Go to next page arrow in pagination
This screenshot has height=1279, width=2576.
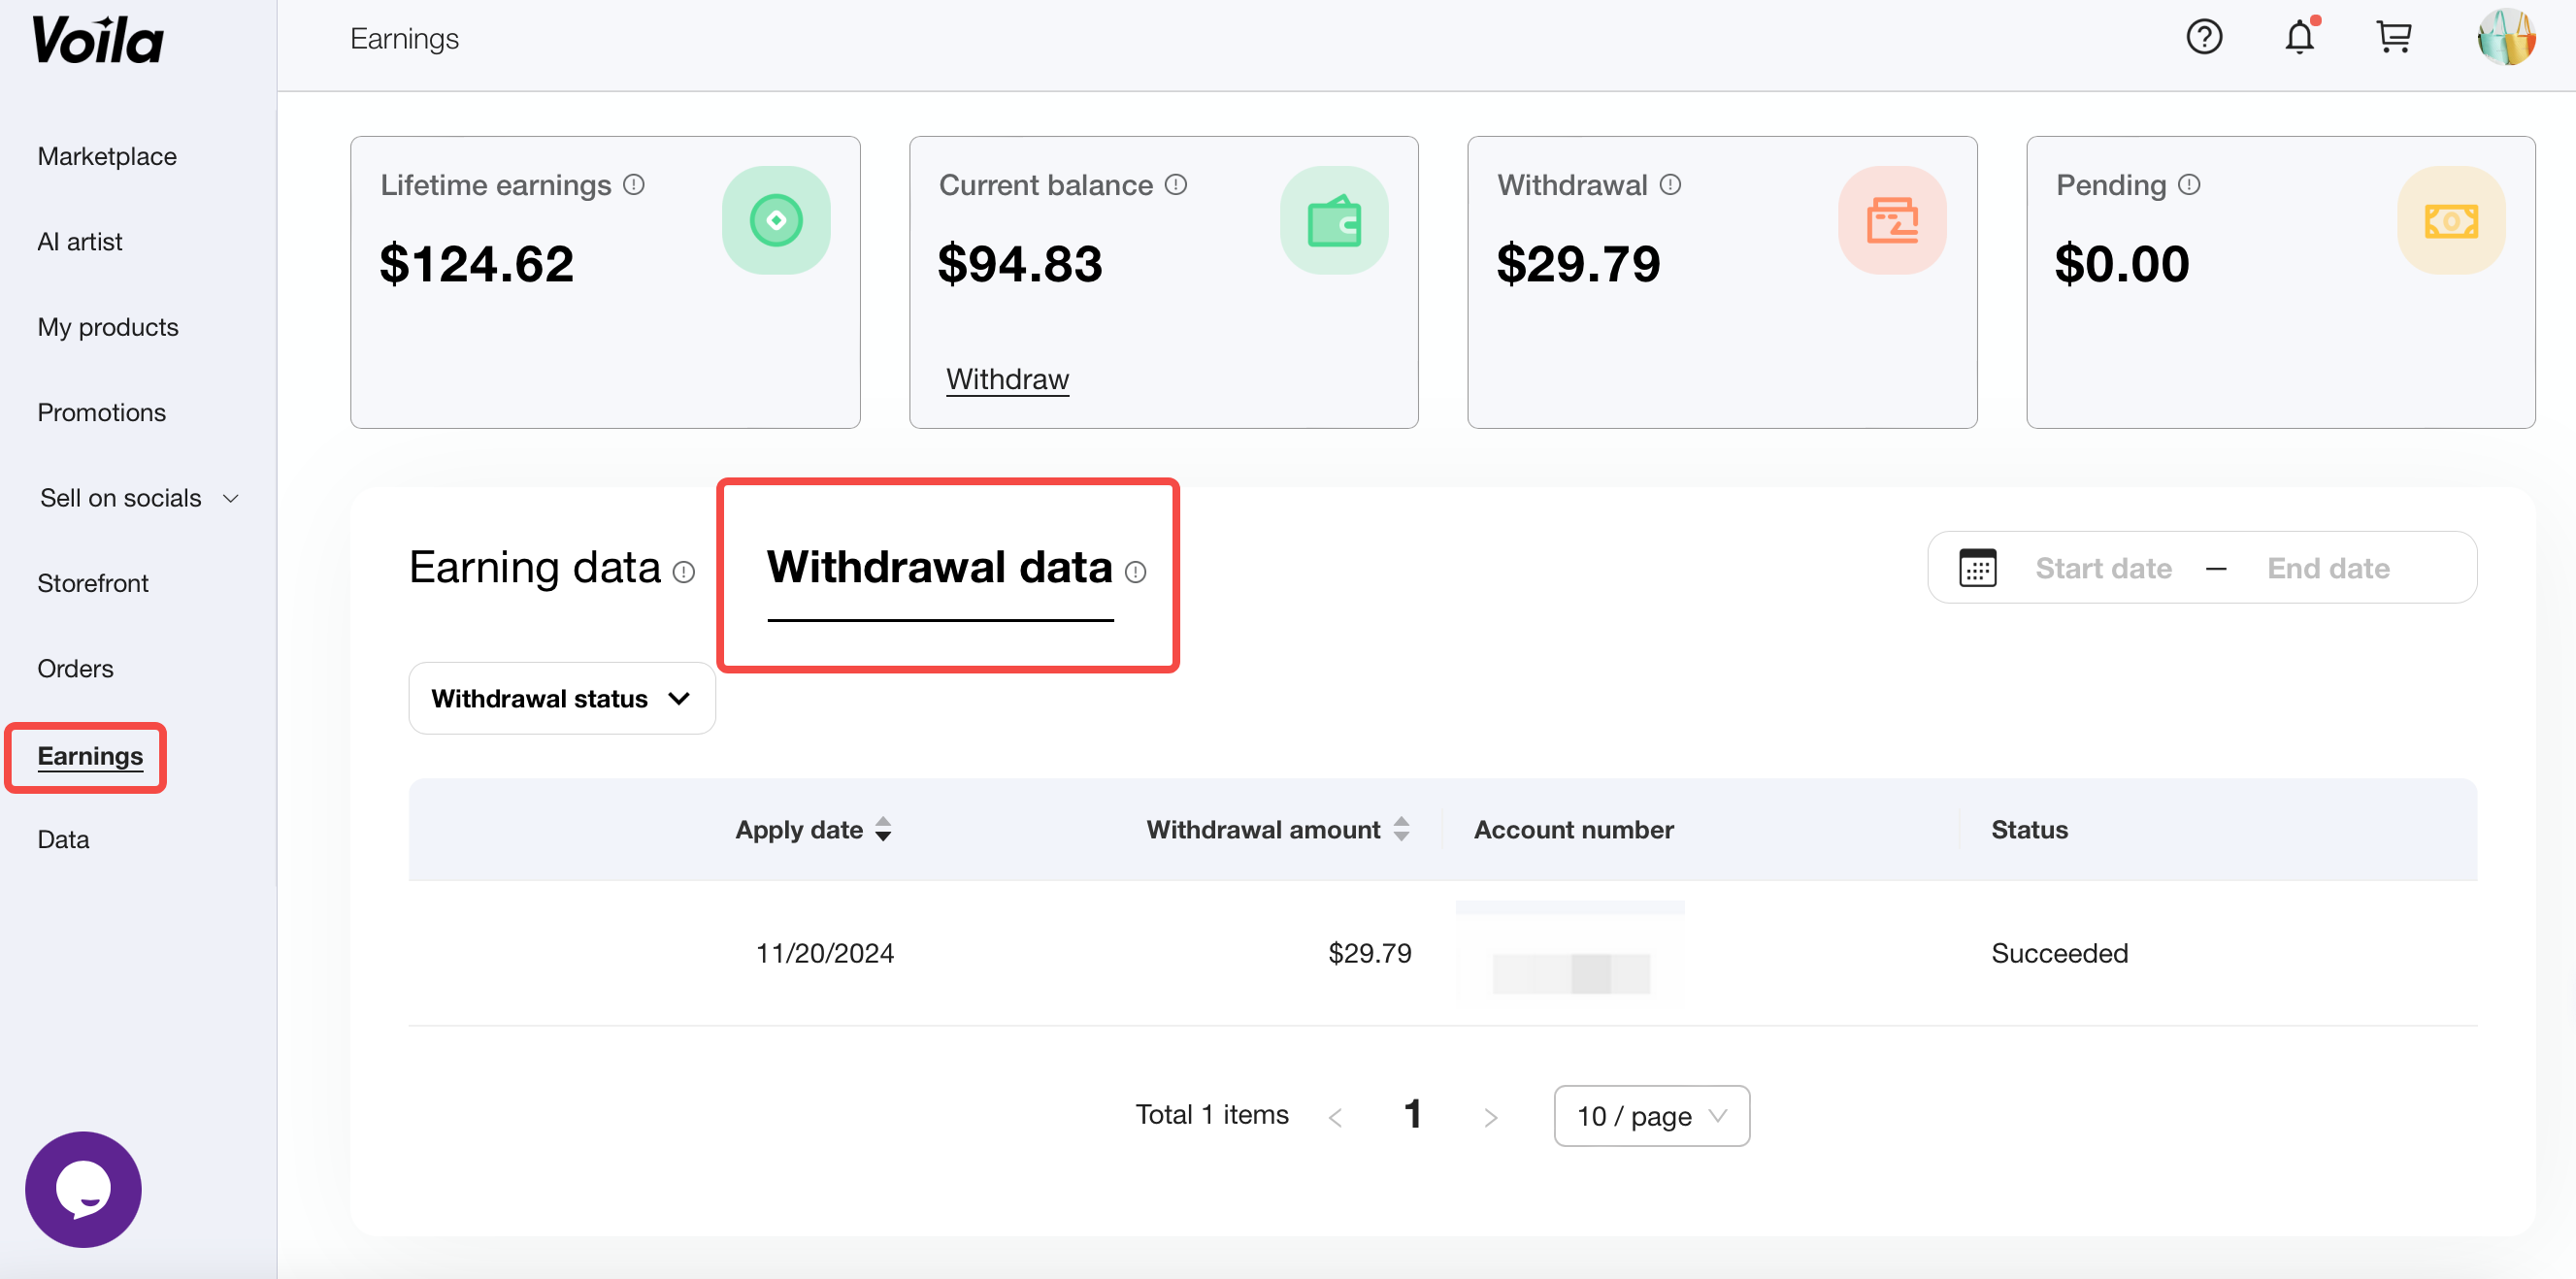click(1490, 1116)
